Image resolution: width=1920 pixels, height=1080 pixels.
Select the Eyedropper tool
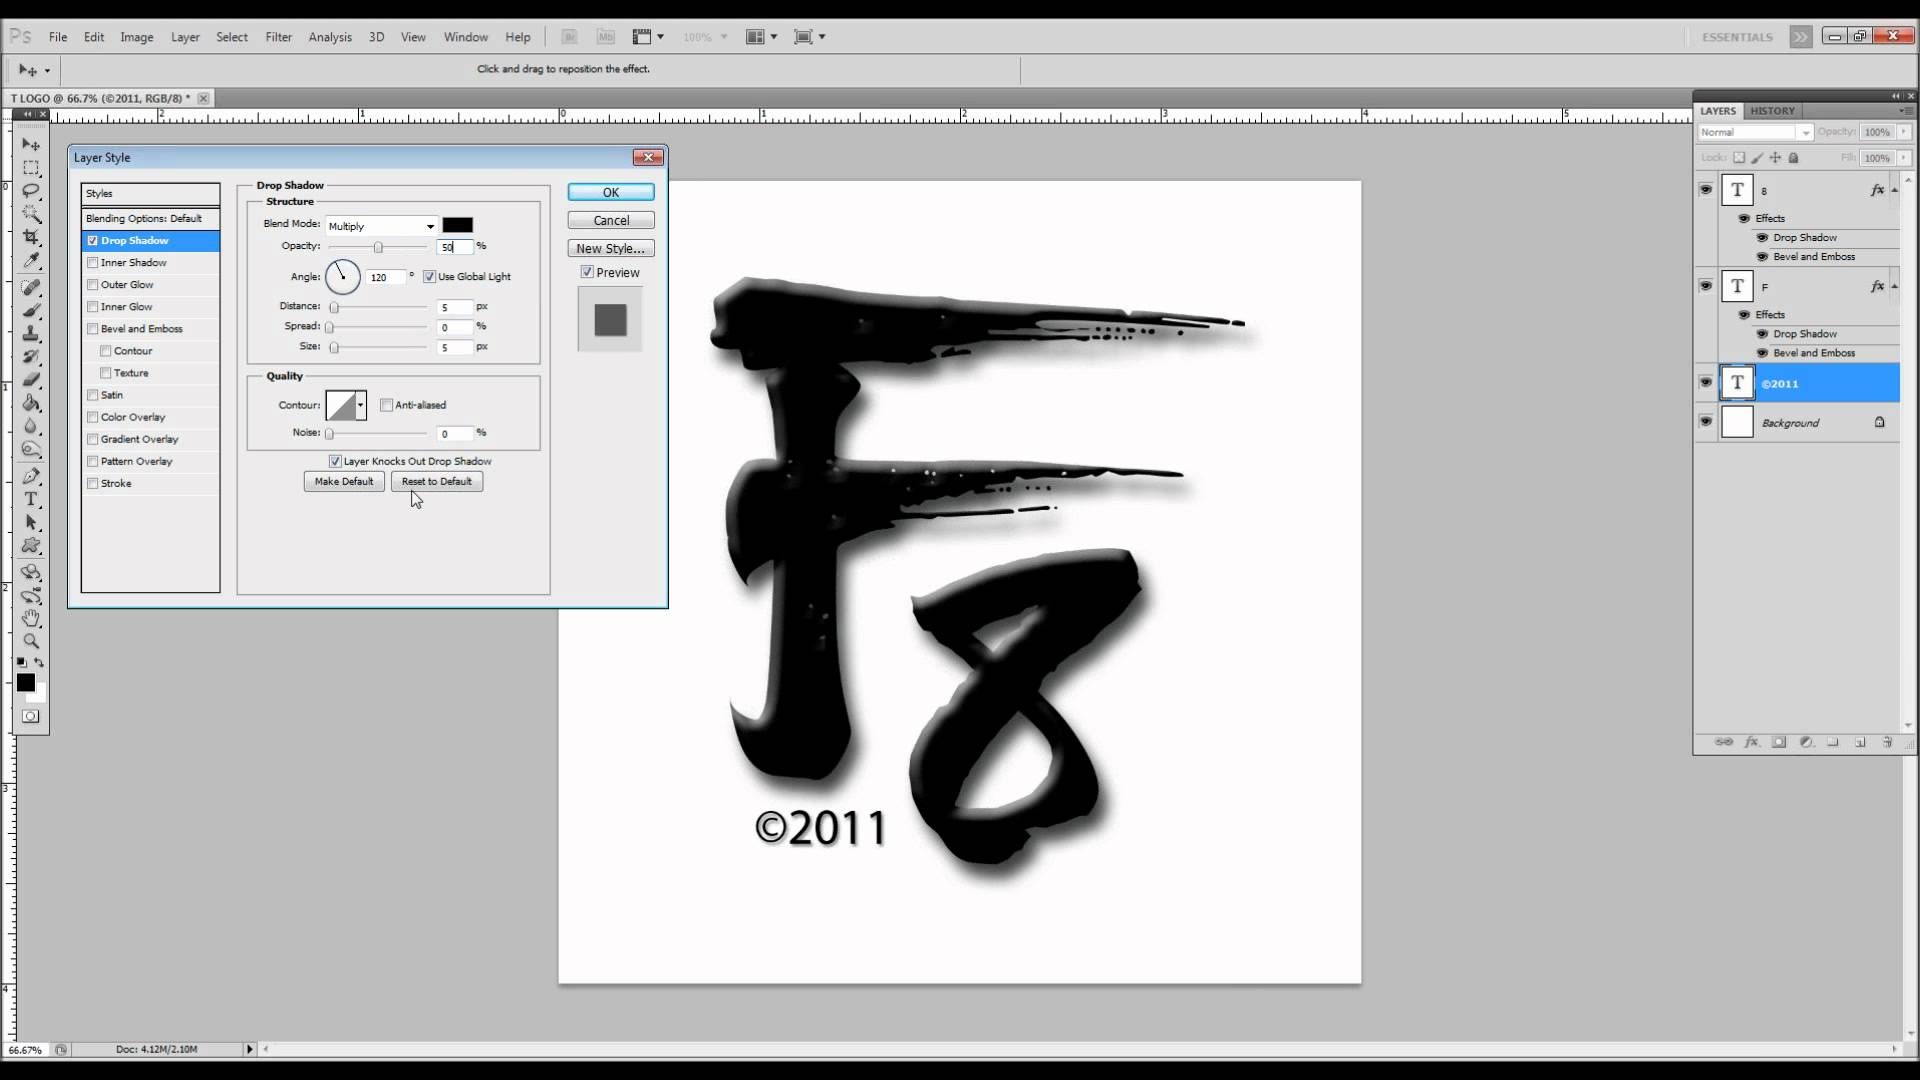click(x=31, y=261)
